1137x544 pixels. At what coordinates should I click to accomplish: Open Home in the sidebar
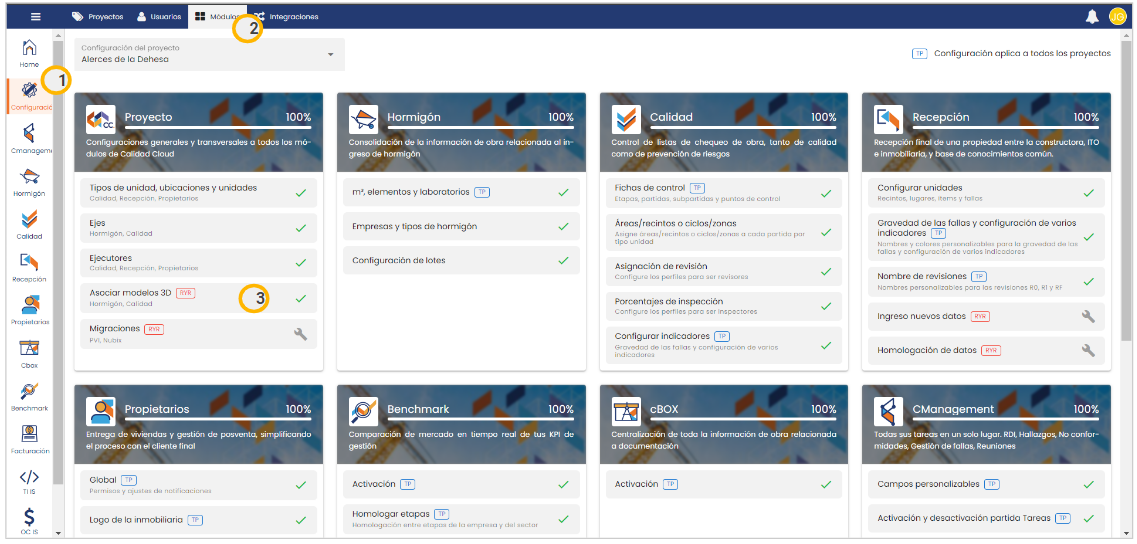pos(29,53)
